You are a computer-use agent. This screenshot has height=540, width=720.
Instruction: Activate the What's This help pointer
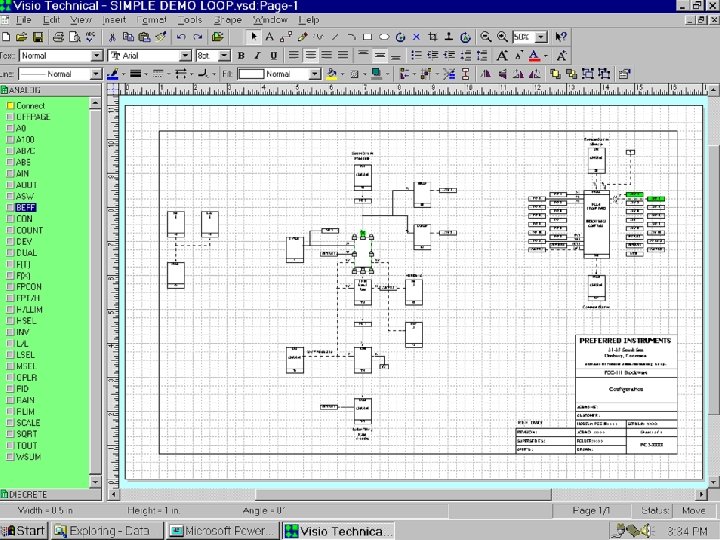[561, 37]
